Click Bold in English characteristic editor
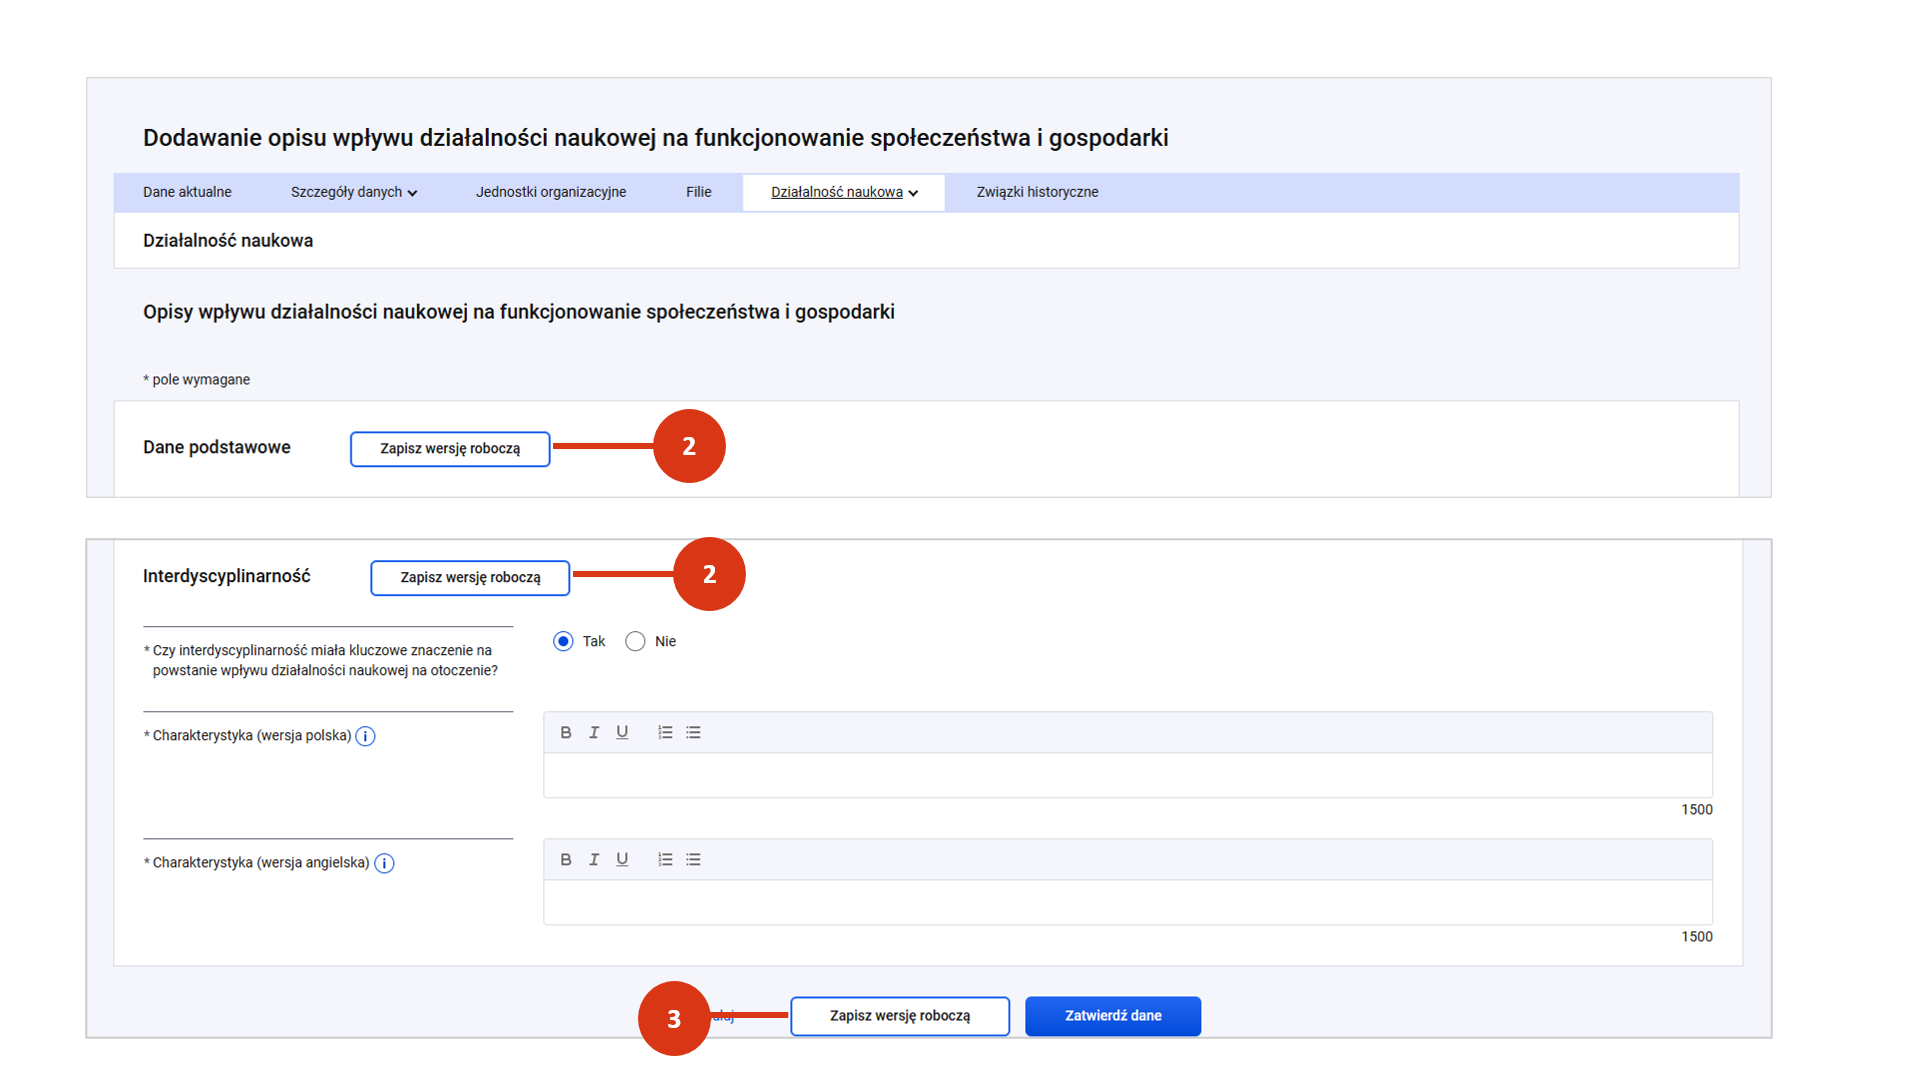 click(x=566, y=860)
